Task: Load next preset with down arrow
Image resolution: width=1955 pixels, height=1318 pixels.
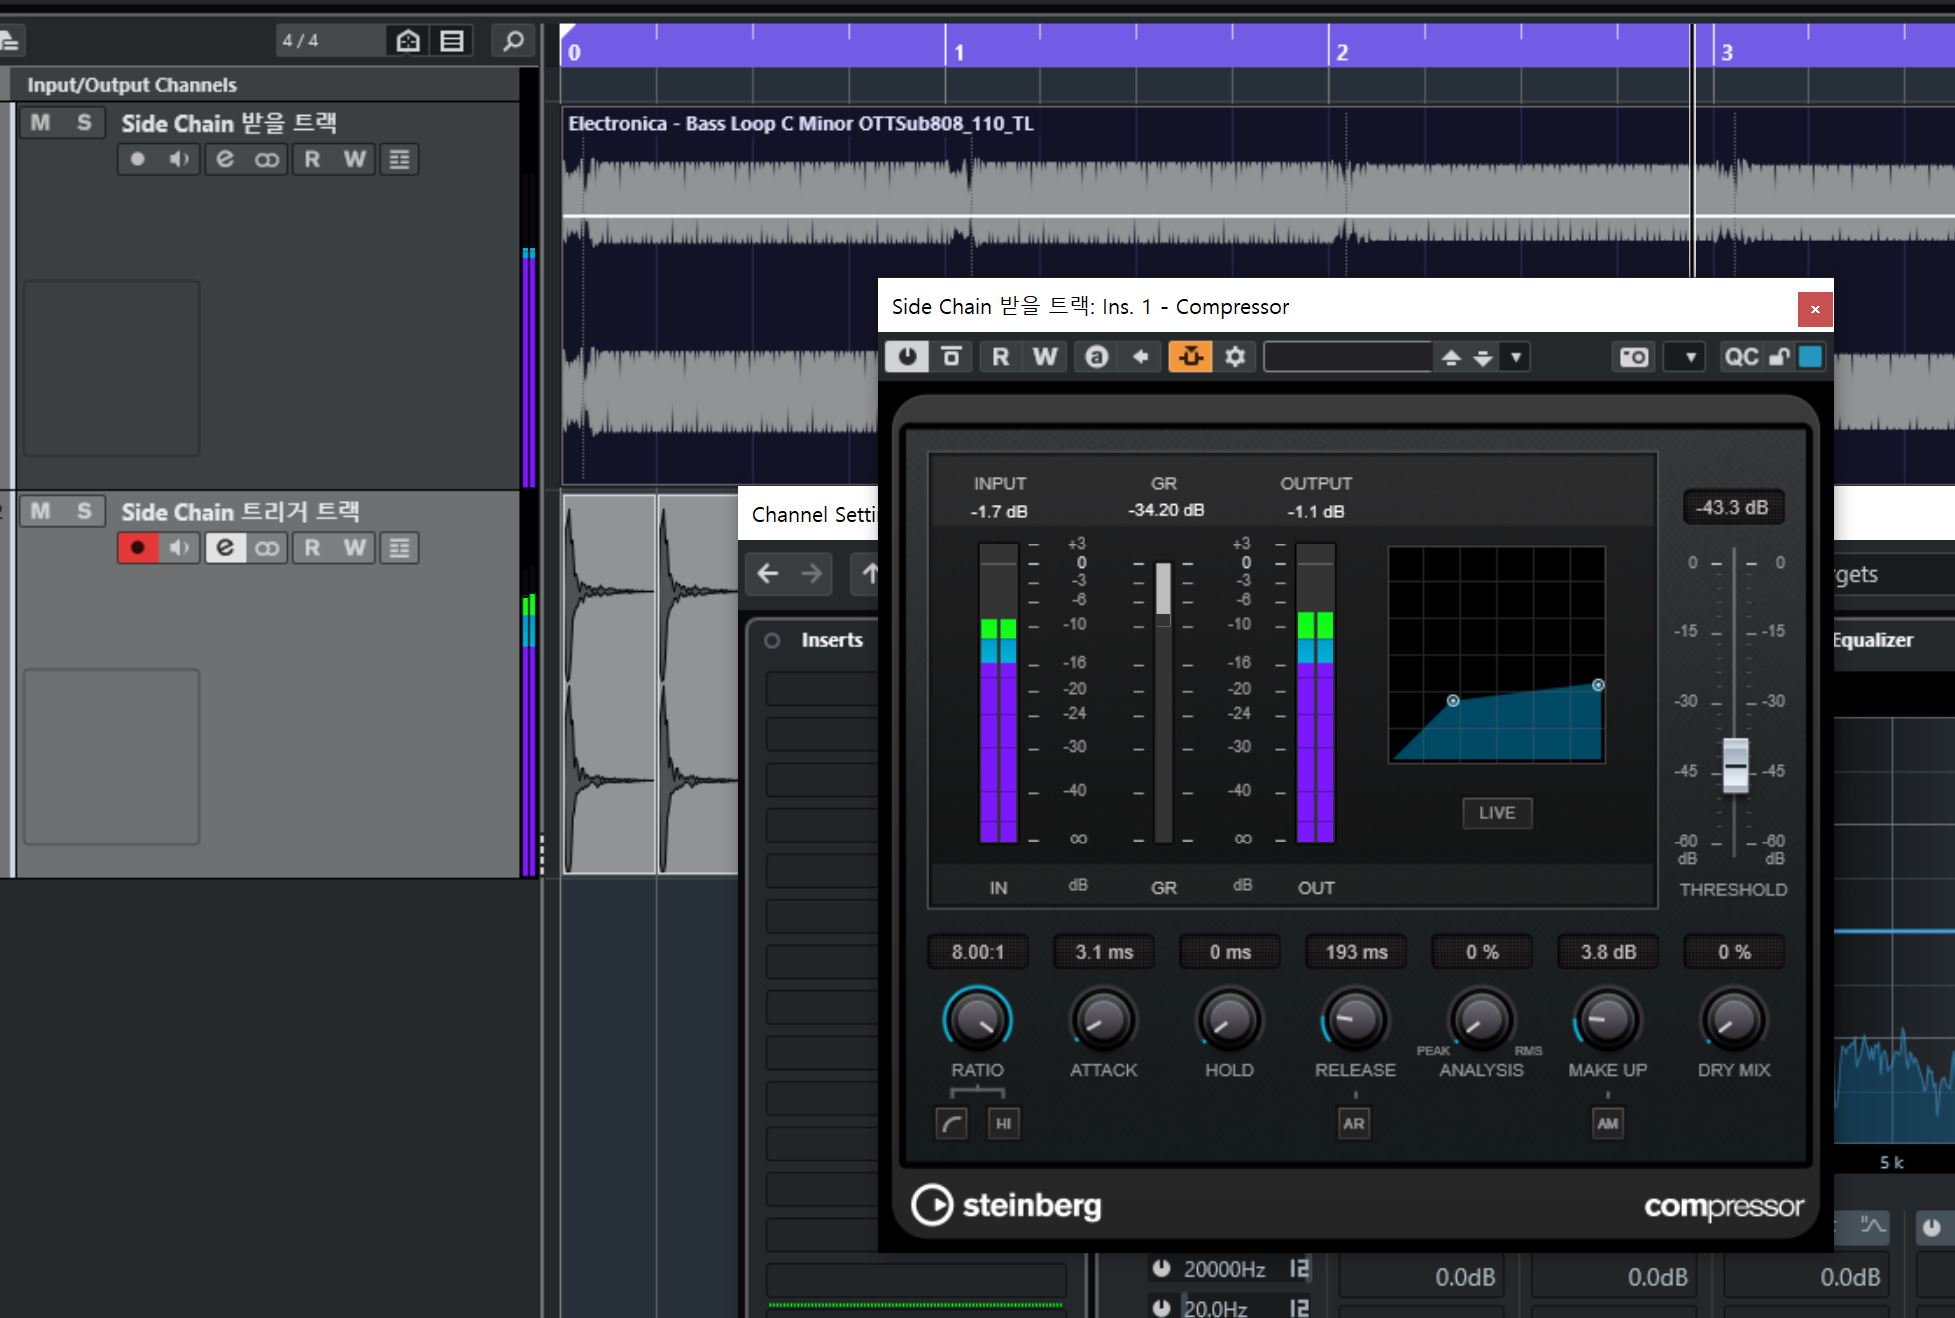Action: [x=1483, y=358]
